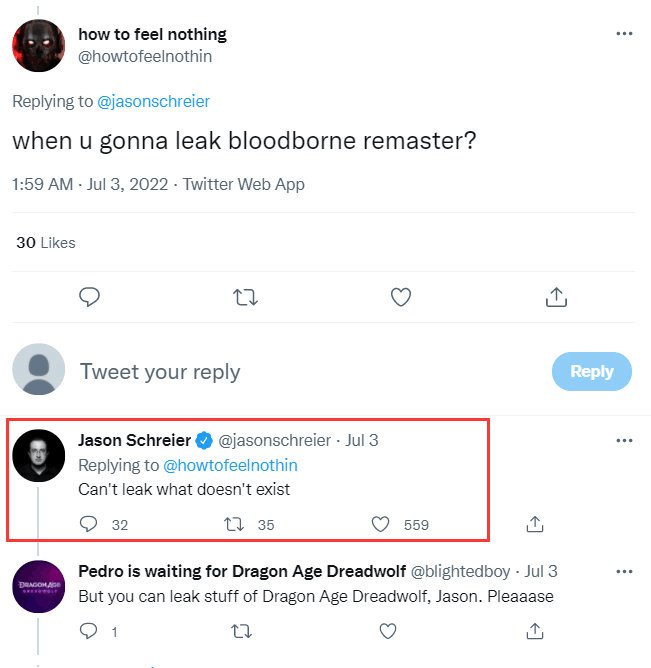This screenshot has height=668, width=651.
Task: Reply to the main bloodborne remaster tweet
Action: click(x=89, y=297)
